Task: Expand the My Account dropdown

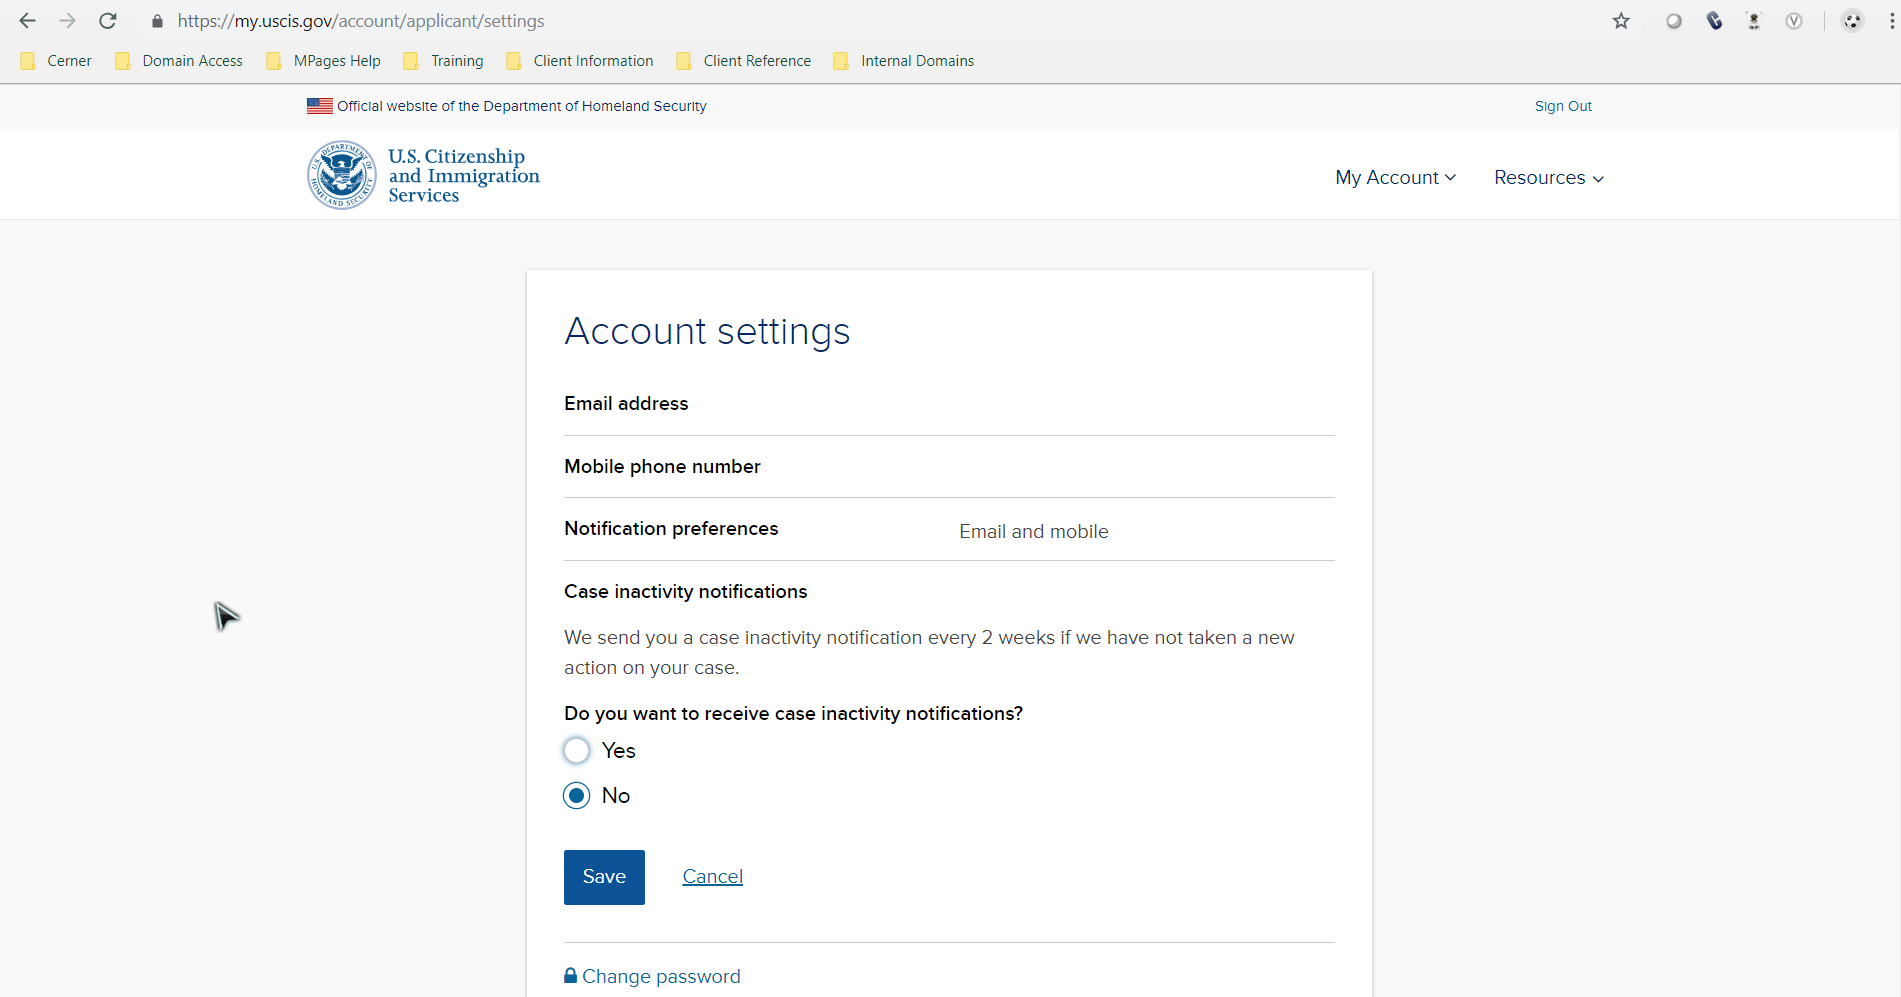Action: click(x=1395, y=178)
